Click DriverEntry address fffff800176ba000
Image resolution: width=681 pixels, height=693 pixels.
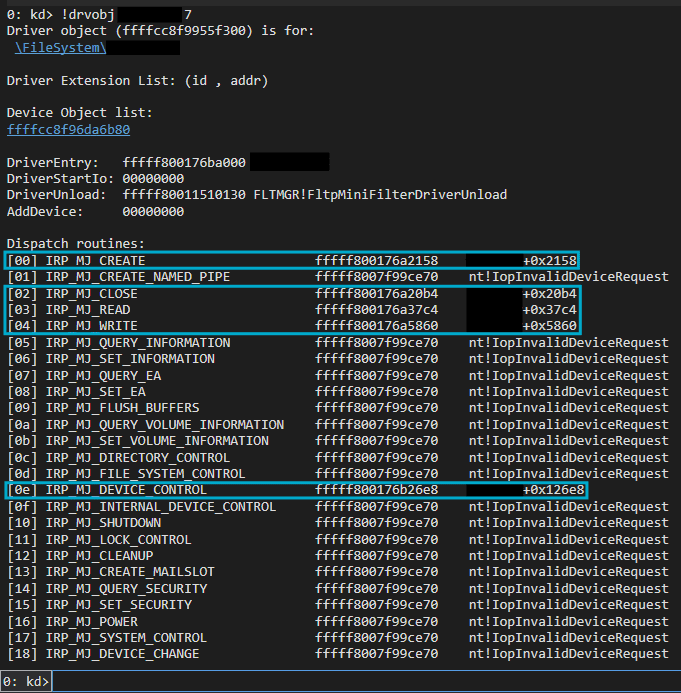184,163
